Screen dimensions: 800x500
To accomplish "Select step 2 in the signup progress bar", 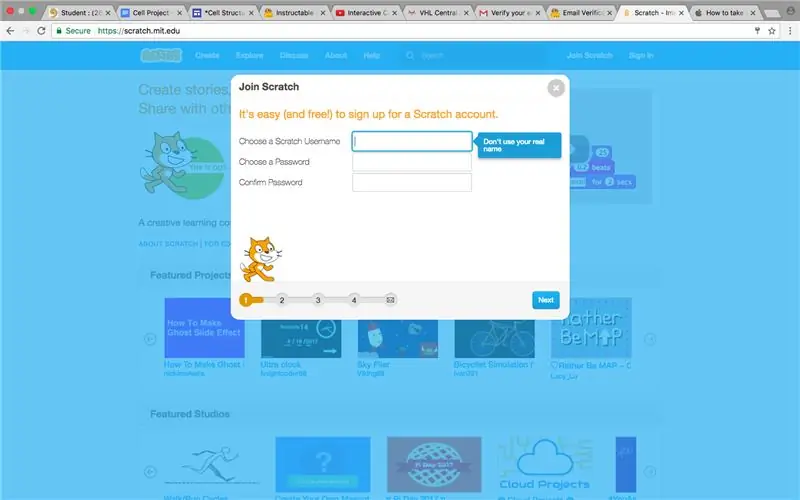I will (x=282, y=300).
